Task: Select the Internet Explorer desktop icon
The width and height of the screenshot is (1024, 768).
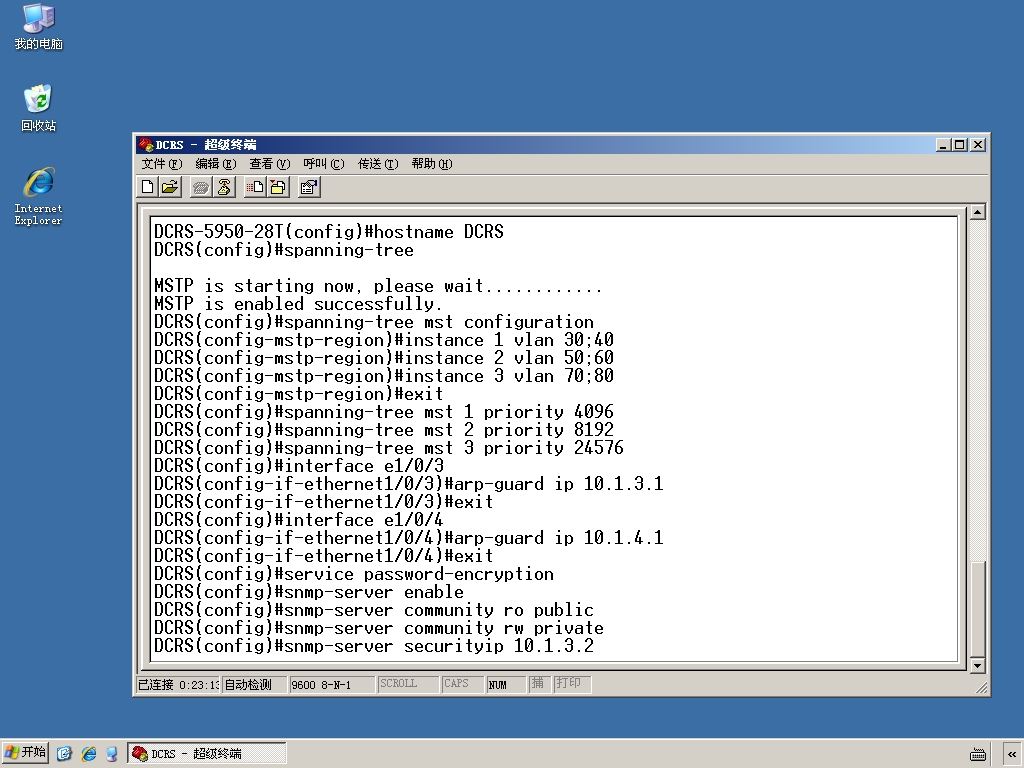Action: (38, 196)
